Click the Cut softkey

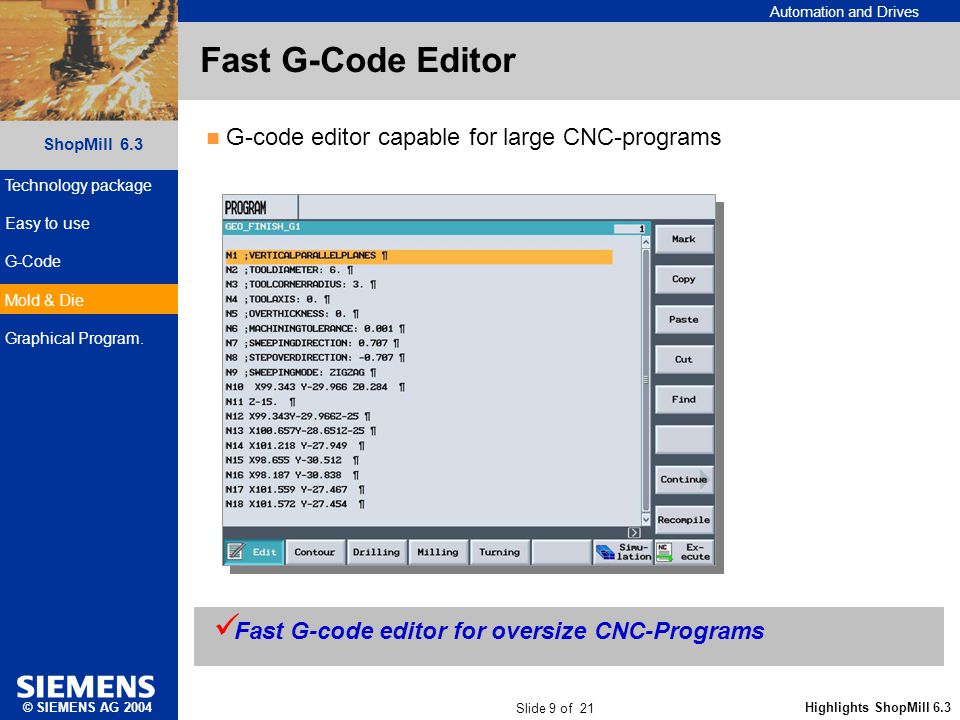coord(684,359)
